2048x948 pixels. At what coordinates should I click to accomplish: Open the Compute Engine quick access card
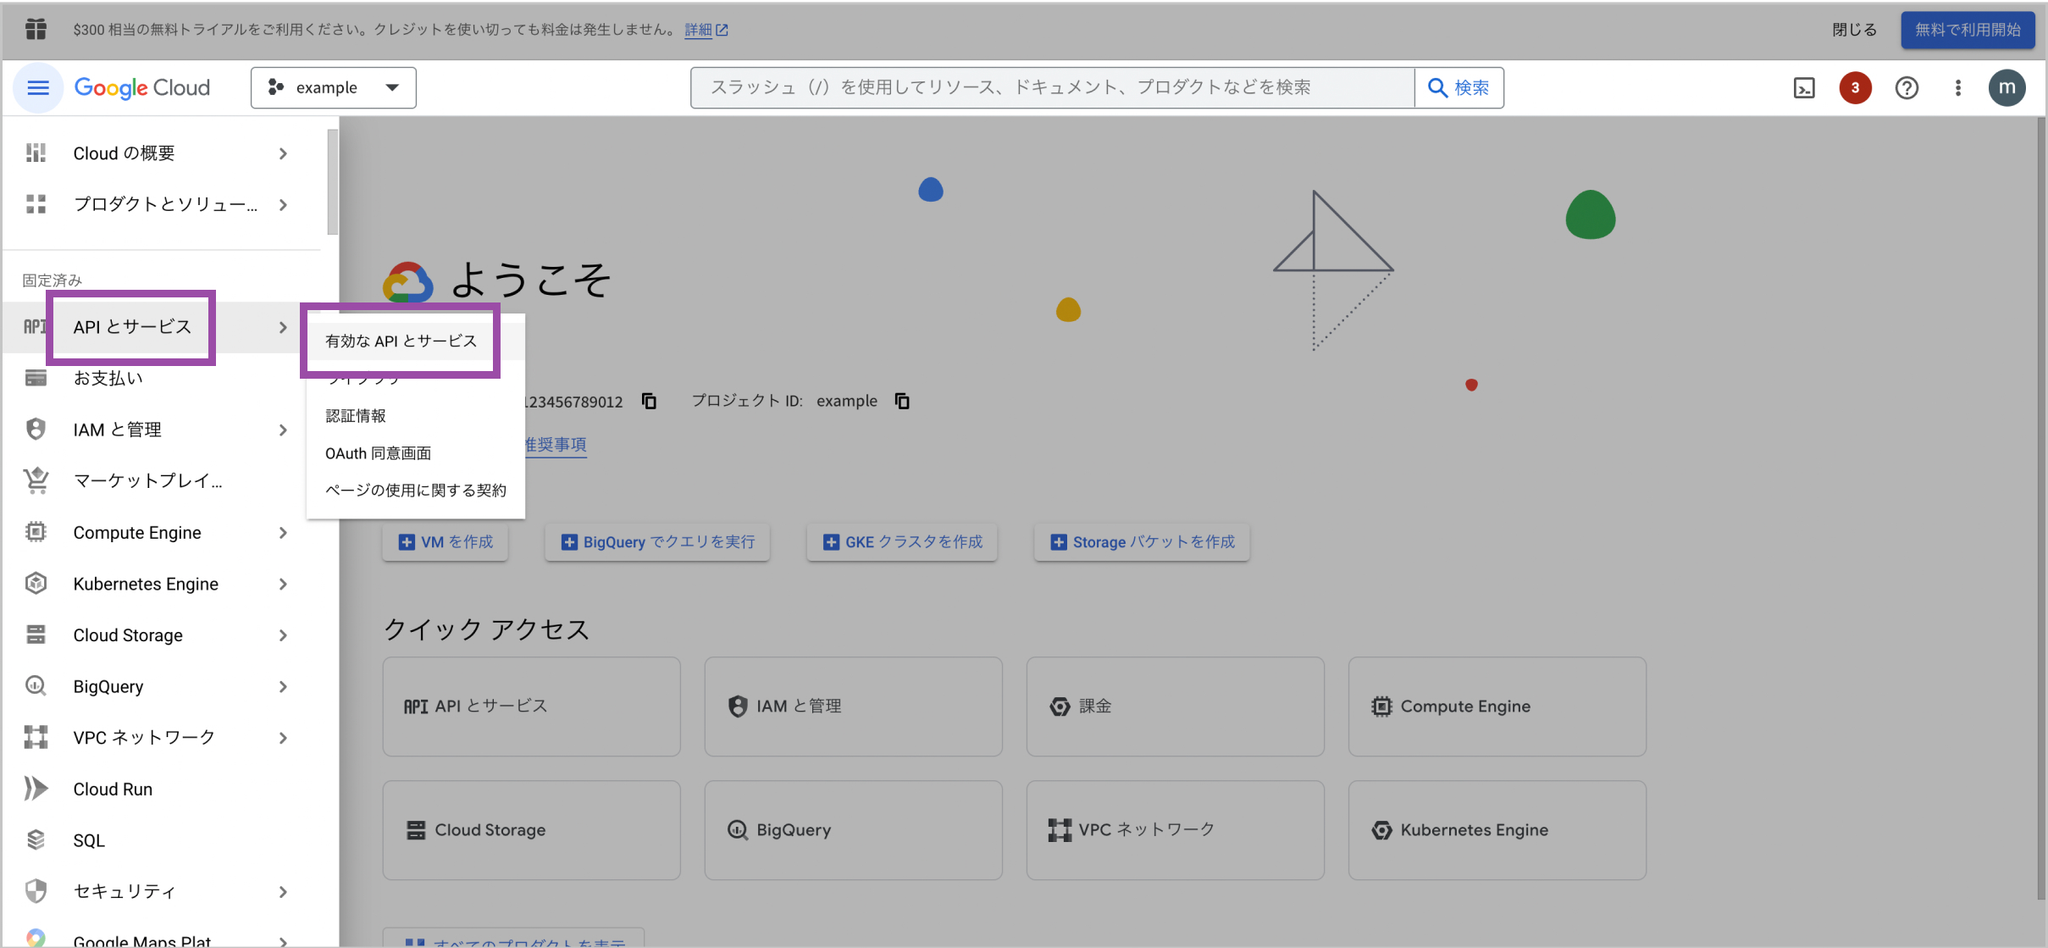pos(1497,706)
